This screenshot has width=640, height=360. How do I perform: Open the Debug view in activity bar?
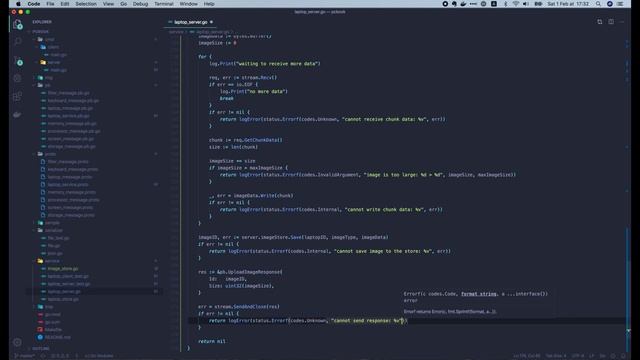[17, 78]
